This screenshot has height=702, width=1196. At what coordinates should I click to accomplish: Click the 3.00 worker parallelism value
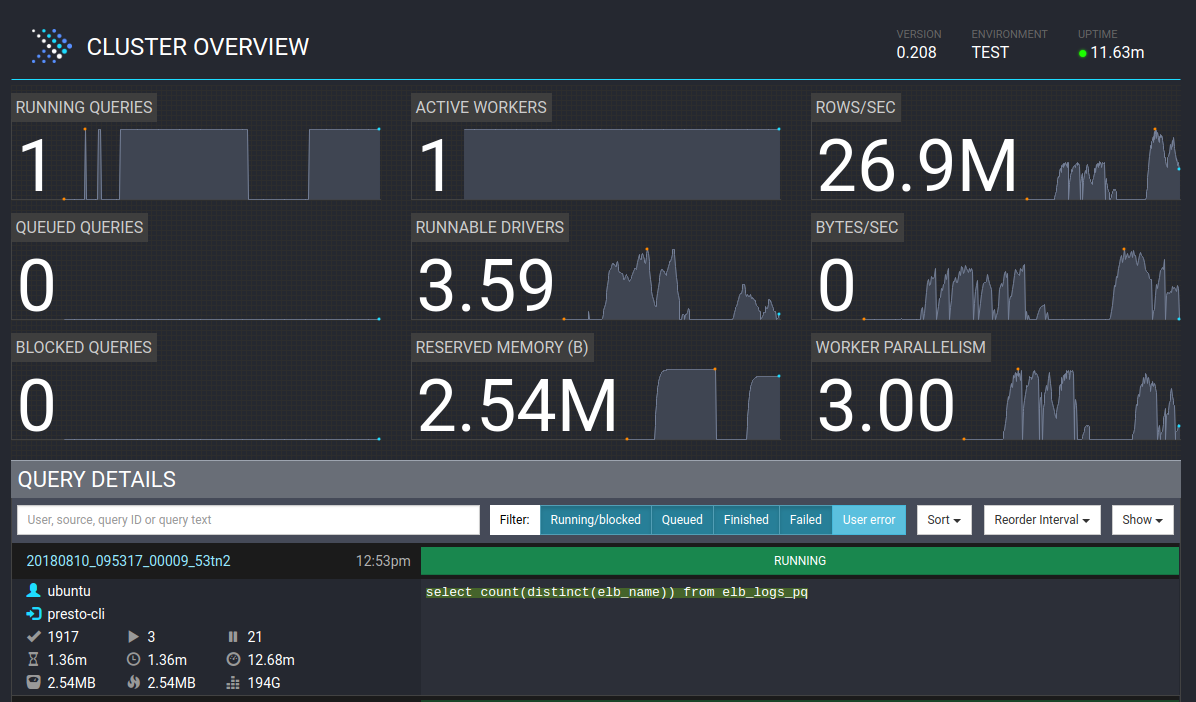(886, 406)
